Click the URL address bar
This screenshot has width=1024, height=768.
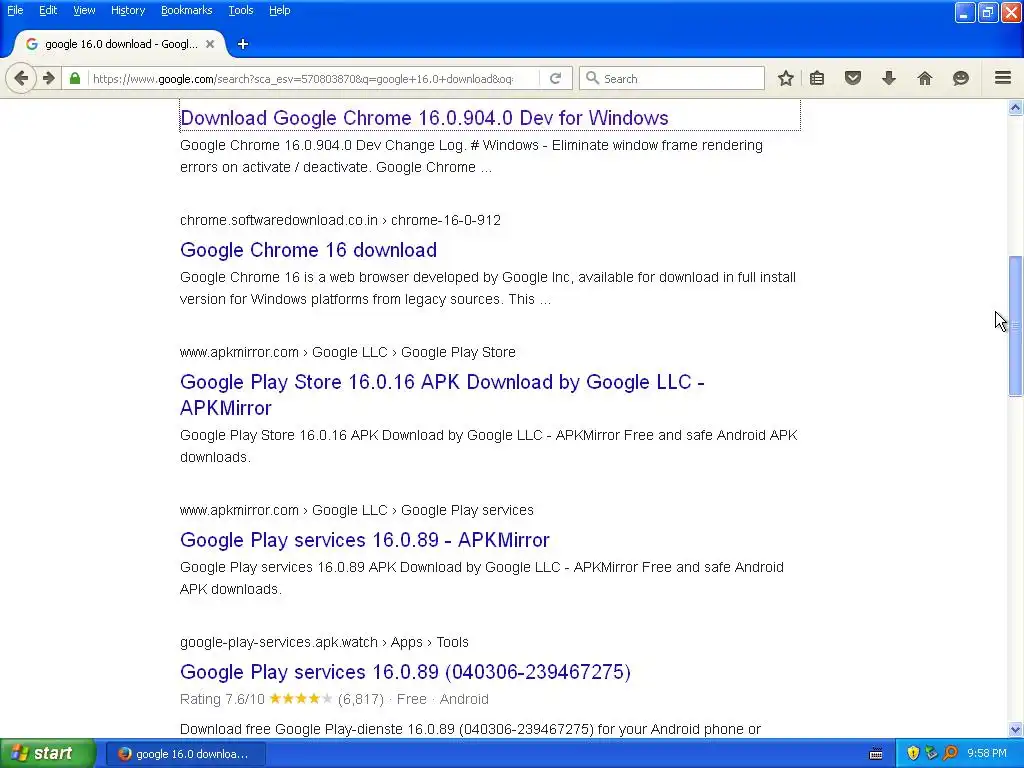[313, 78]
